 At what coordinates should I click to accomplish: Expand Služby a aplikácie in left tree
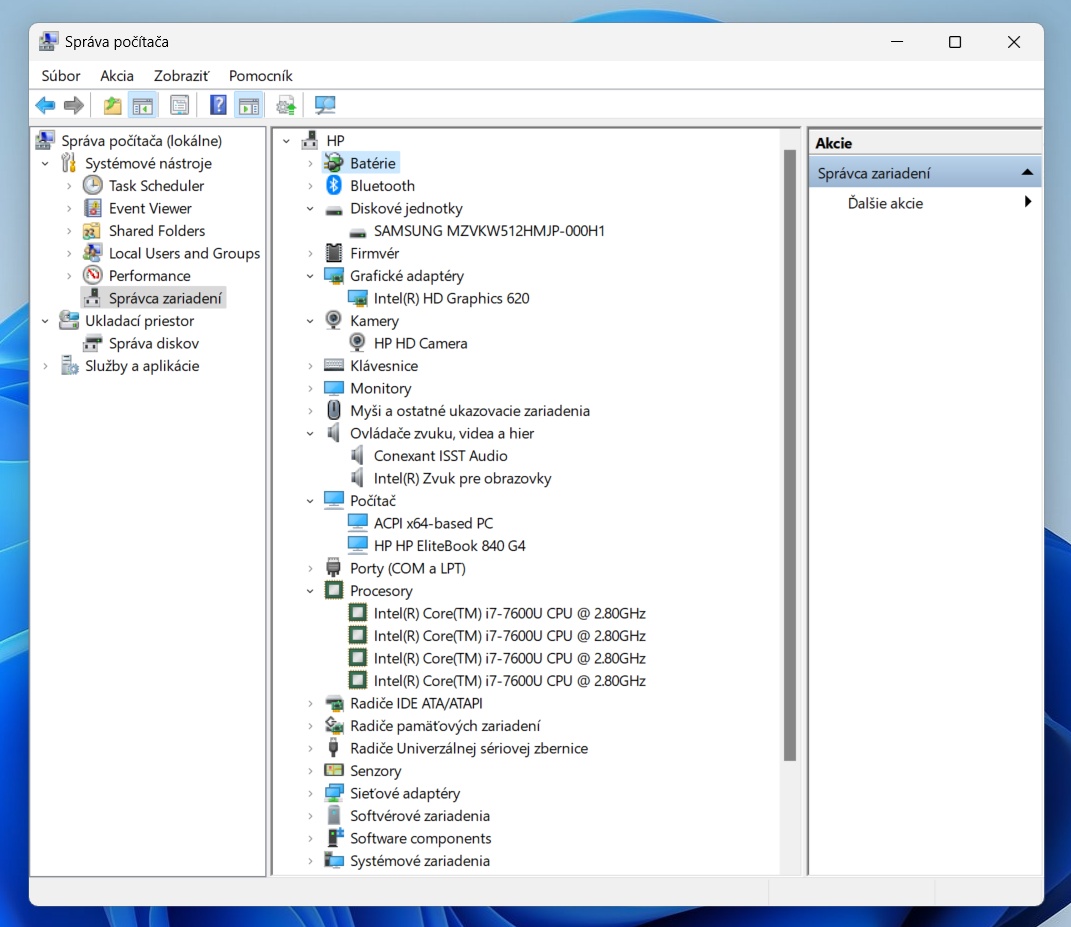coord(46,366)
